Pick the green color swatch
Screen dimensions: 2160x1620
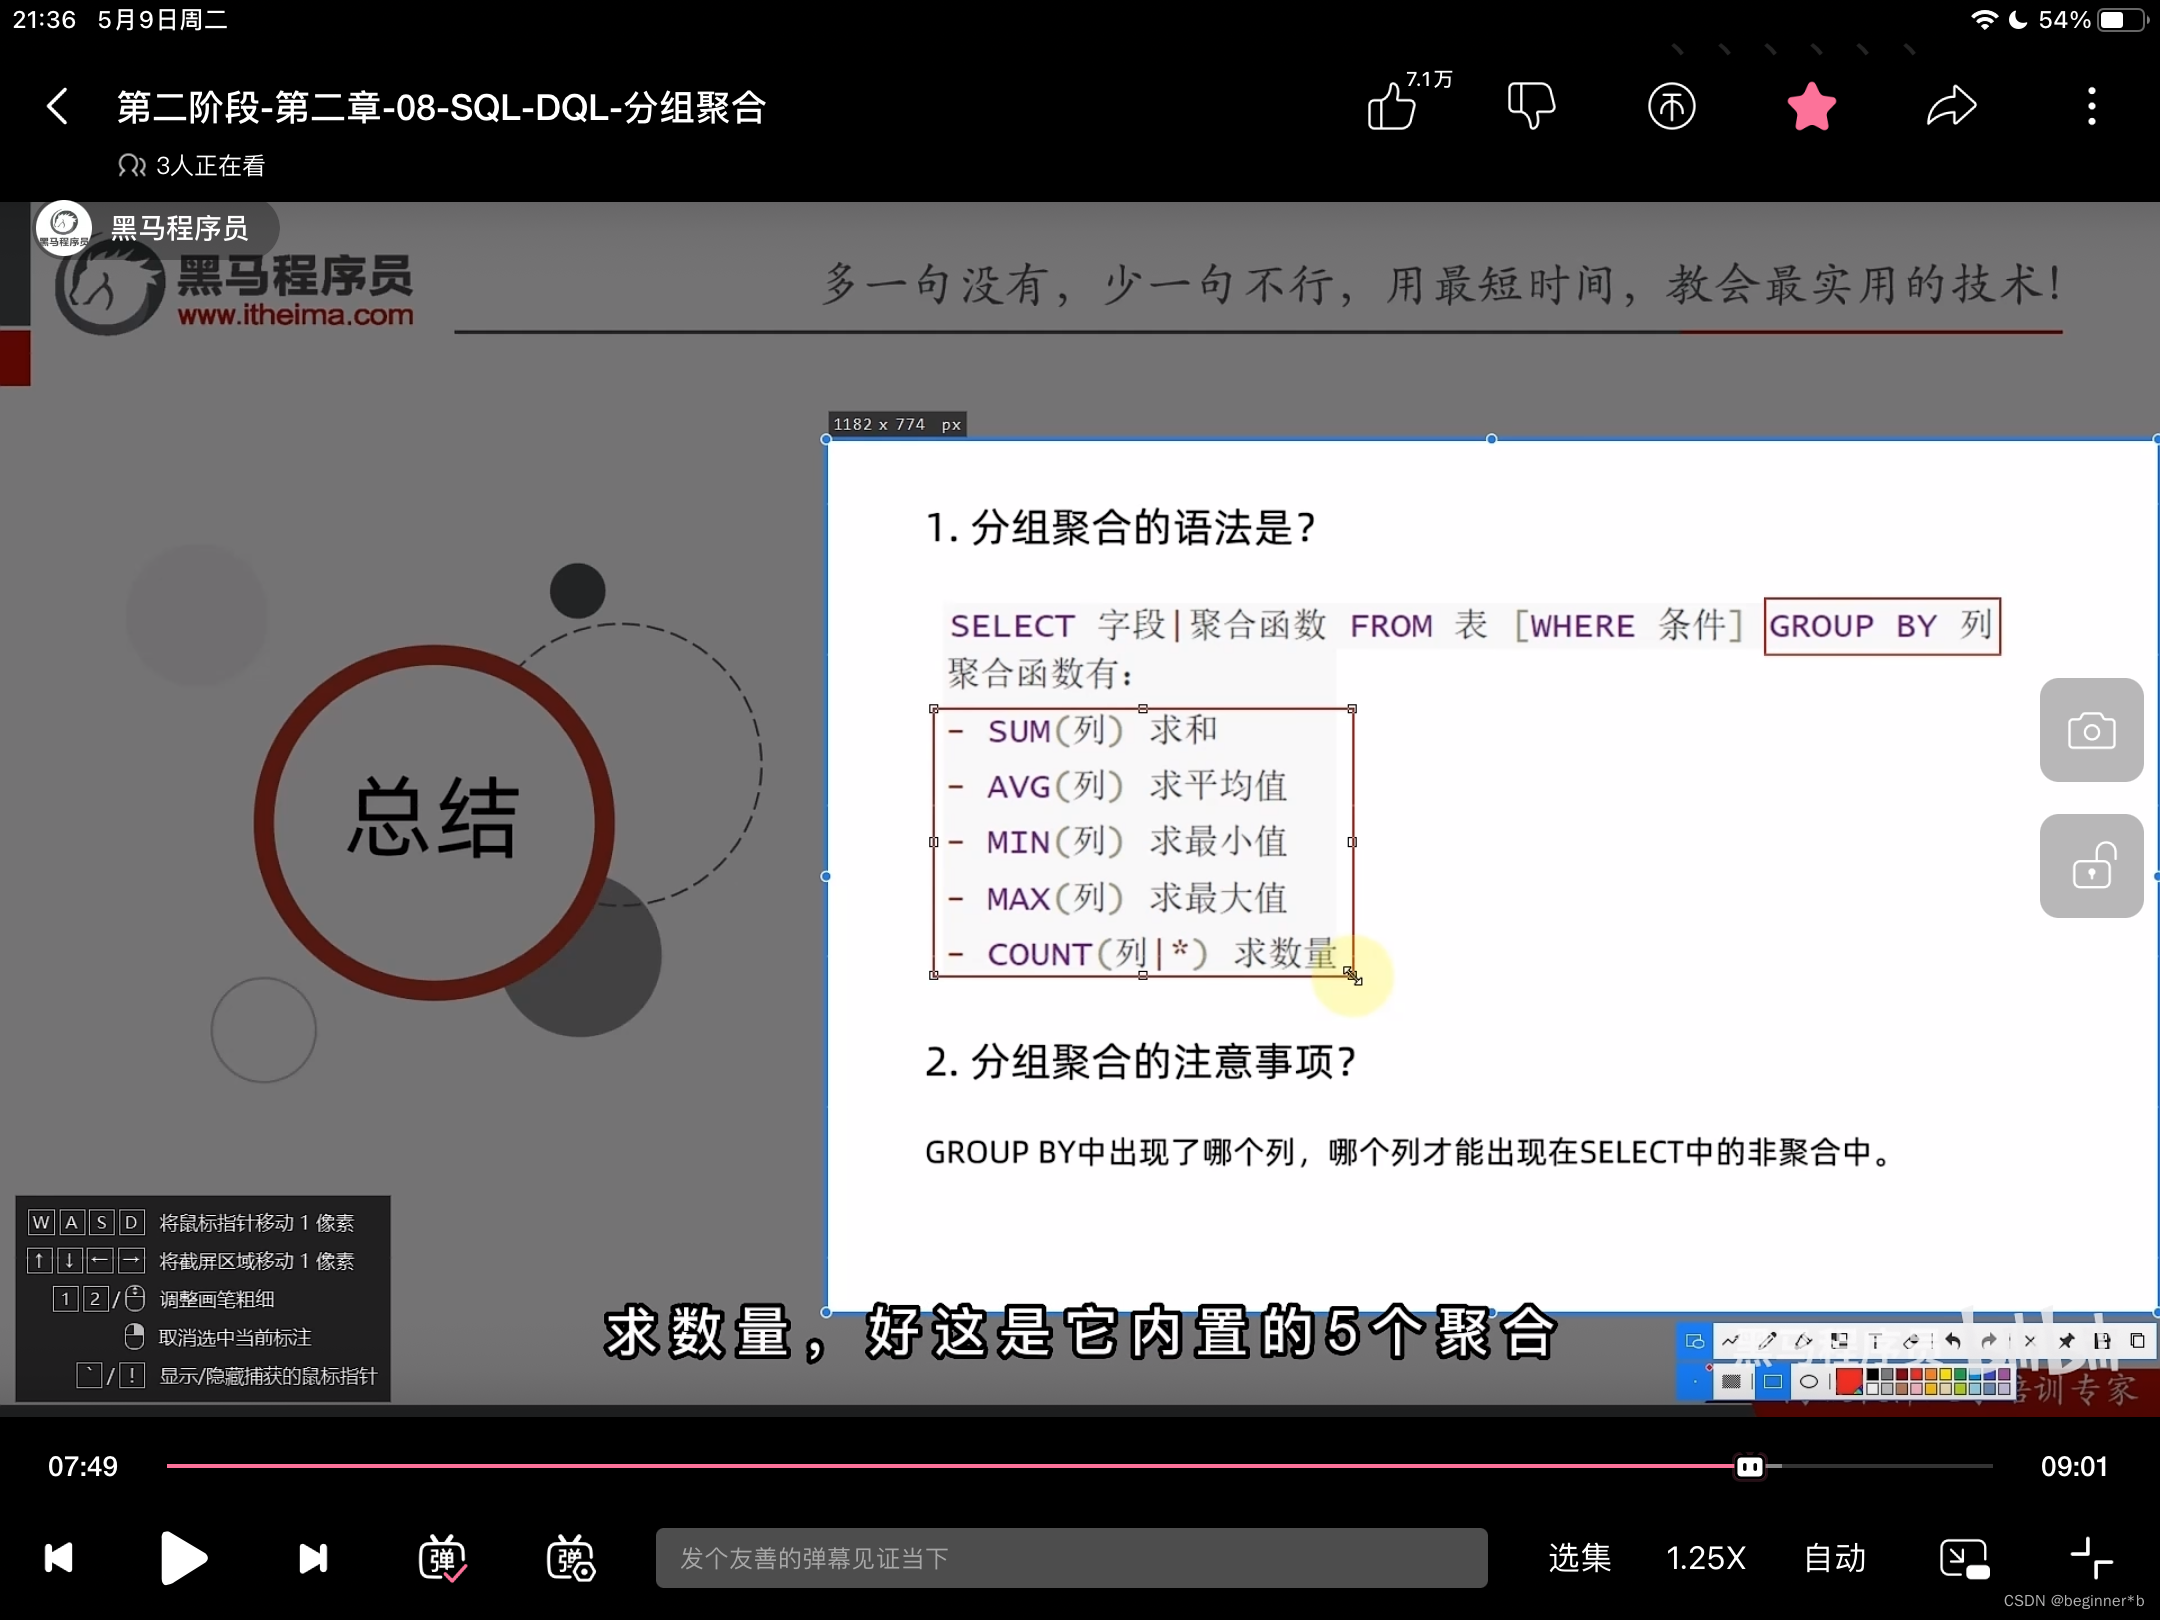1960,1374
